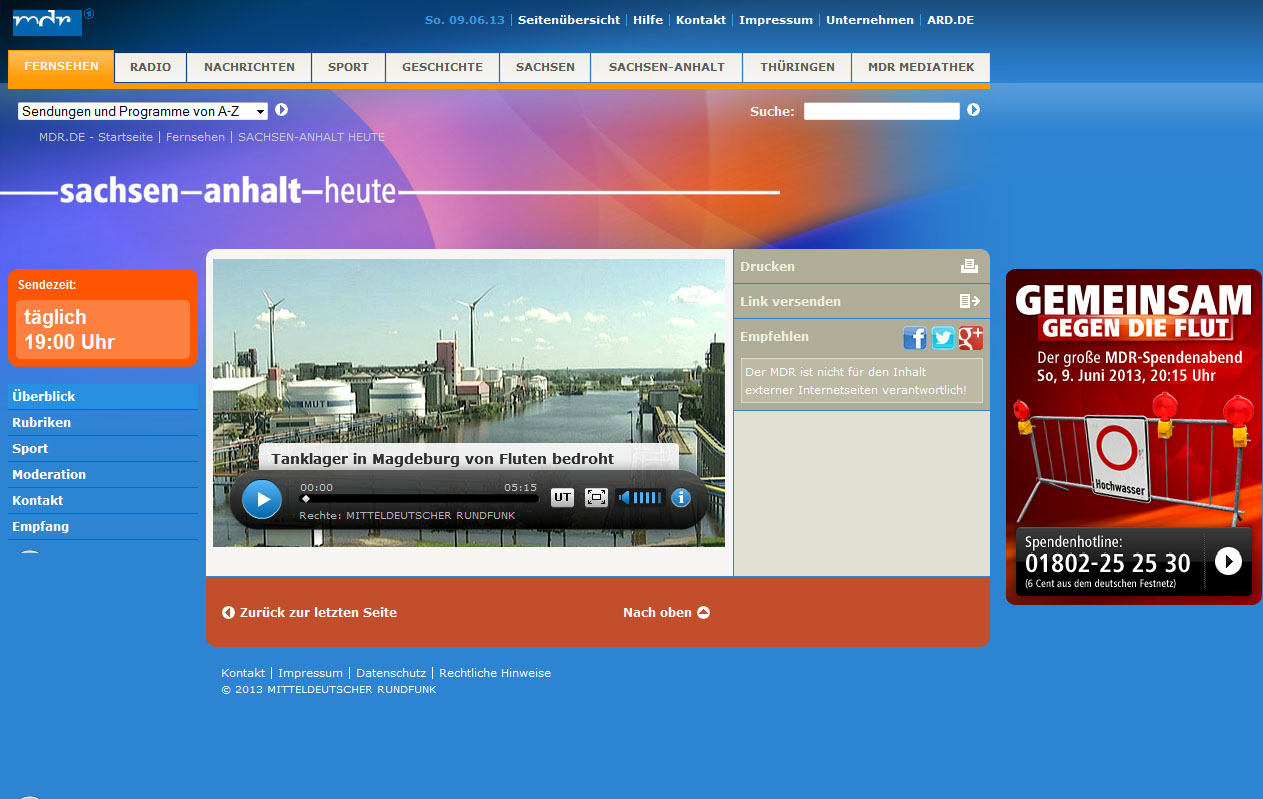Image resolution: width=1263 pixels, height=799 pixels.
Task: Open Impressum link in the header
Action: [776, 20]
